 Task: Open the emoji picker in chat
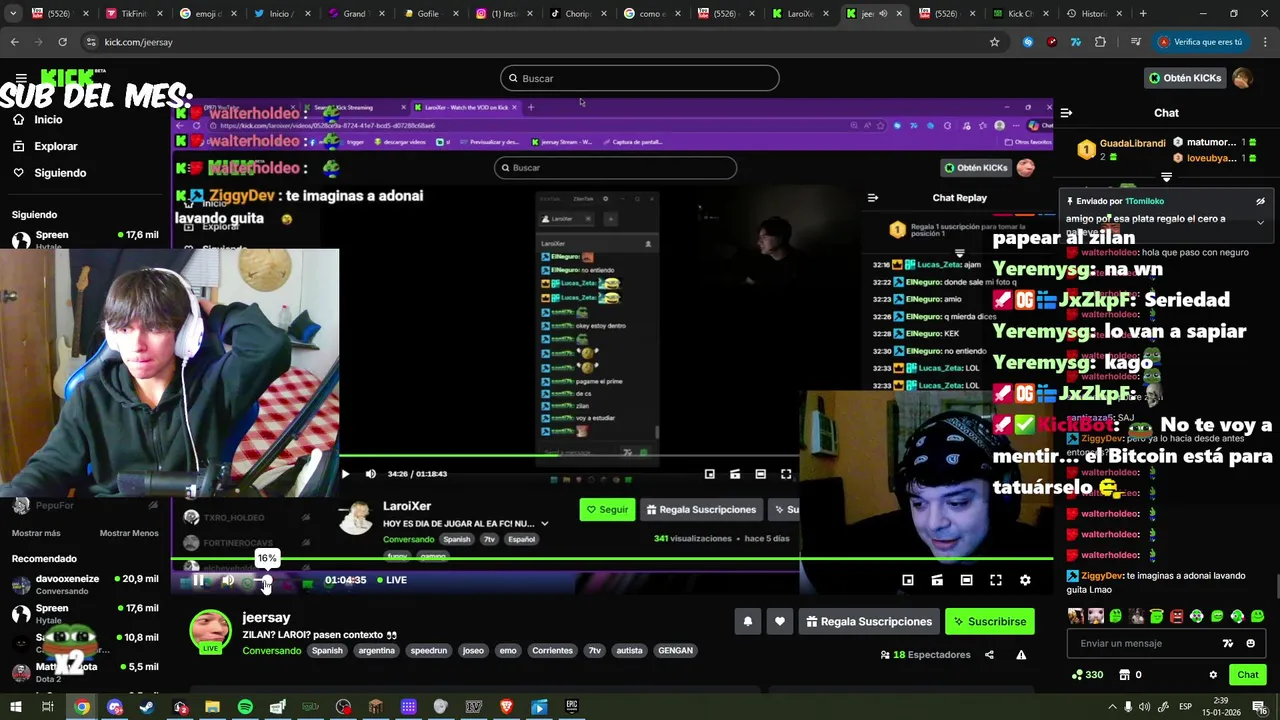coord(1250,644)
